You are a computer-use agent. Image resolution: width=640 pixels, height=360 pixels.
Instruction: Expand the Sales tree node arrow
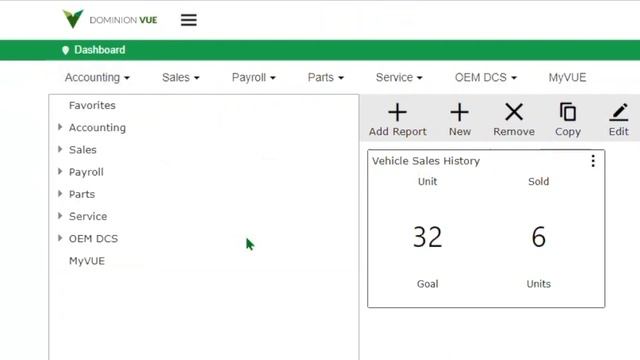tap(60, 149)
